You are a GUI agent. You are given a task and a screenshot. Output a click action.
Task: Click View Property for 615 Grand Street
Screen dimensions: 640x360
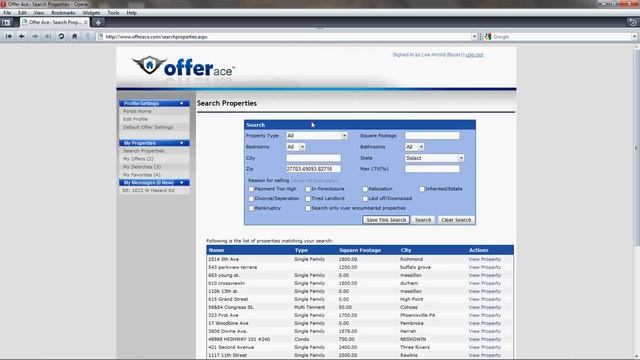coord(484,299)
